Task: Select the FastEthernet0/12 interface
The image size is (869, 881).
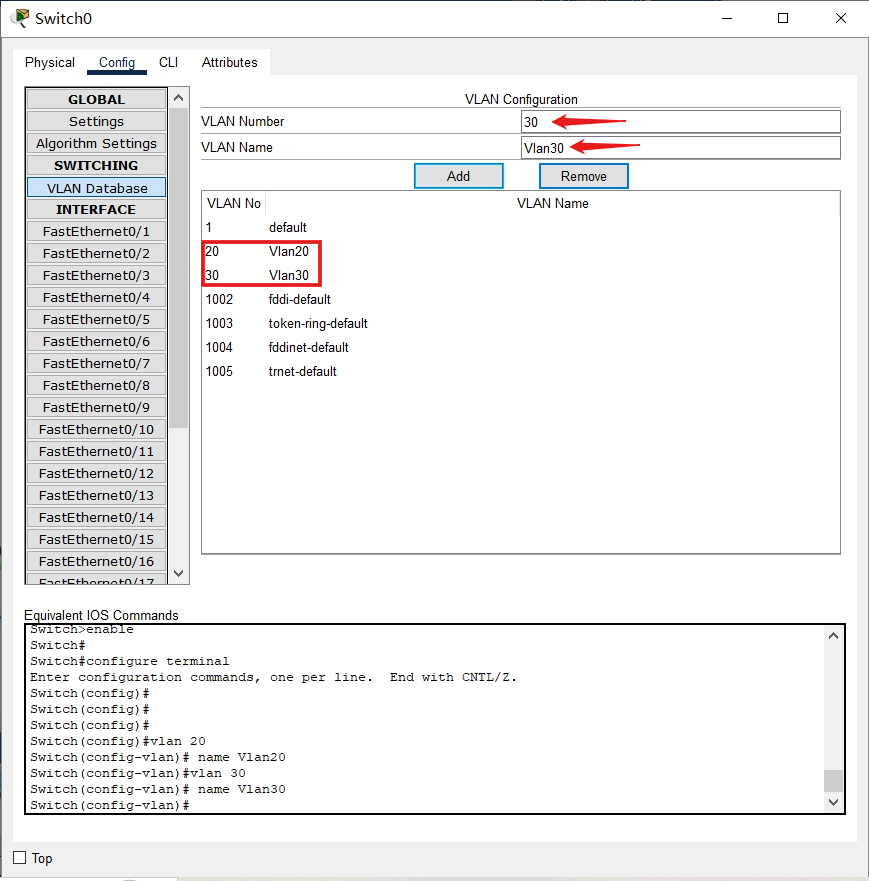Action: [96, 473]
